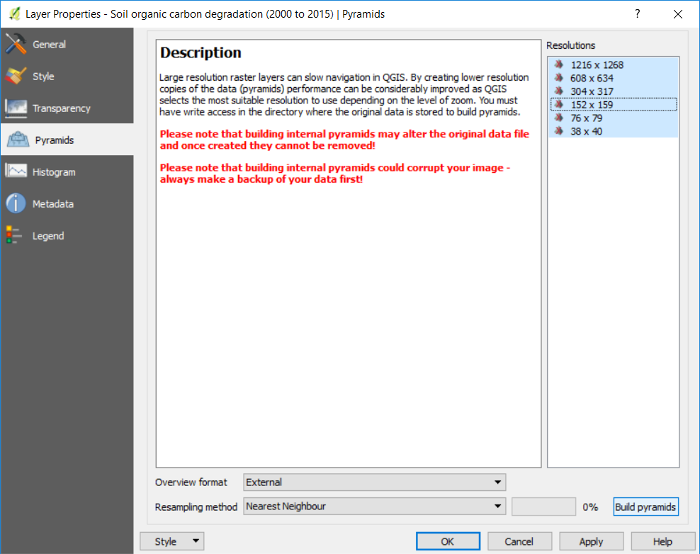Select resolution 608 x 634
This screenshot has height=554, width=700.
(613, 78)
